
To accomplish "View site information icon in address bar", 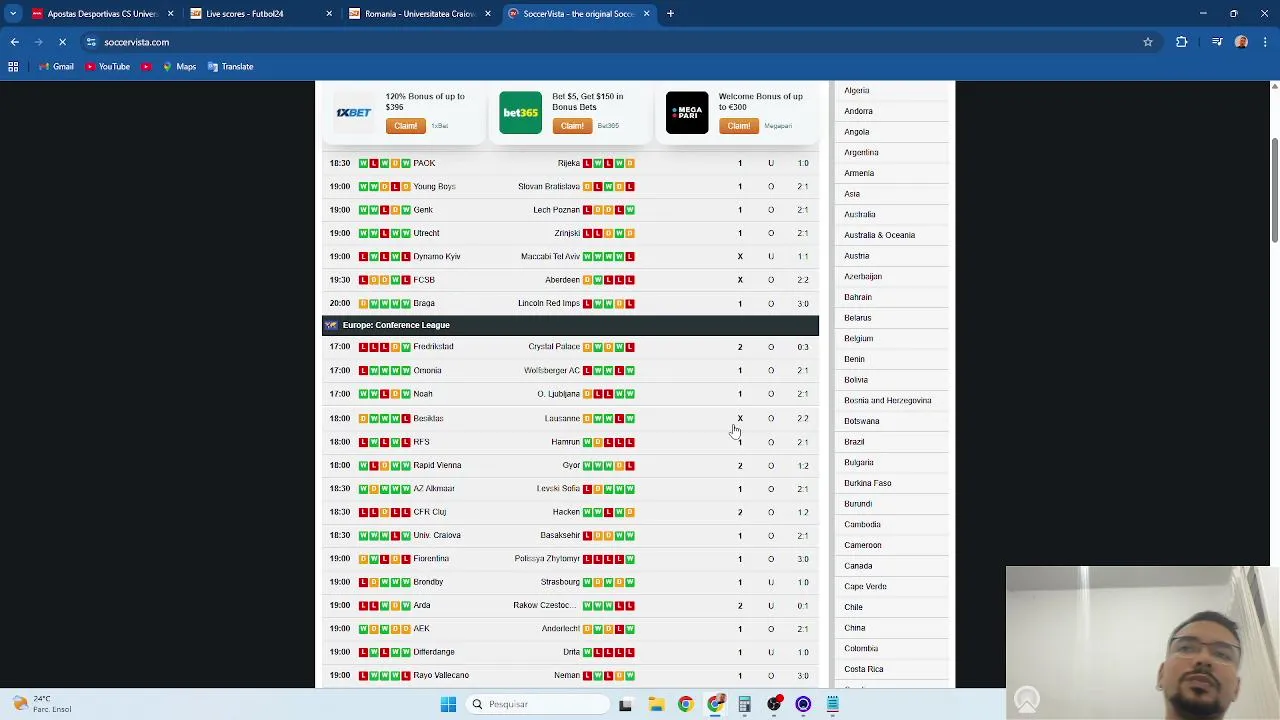I will pyautogui.click(x=91, y=42).
